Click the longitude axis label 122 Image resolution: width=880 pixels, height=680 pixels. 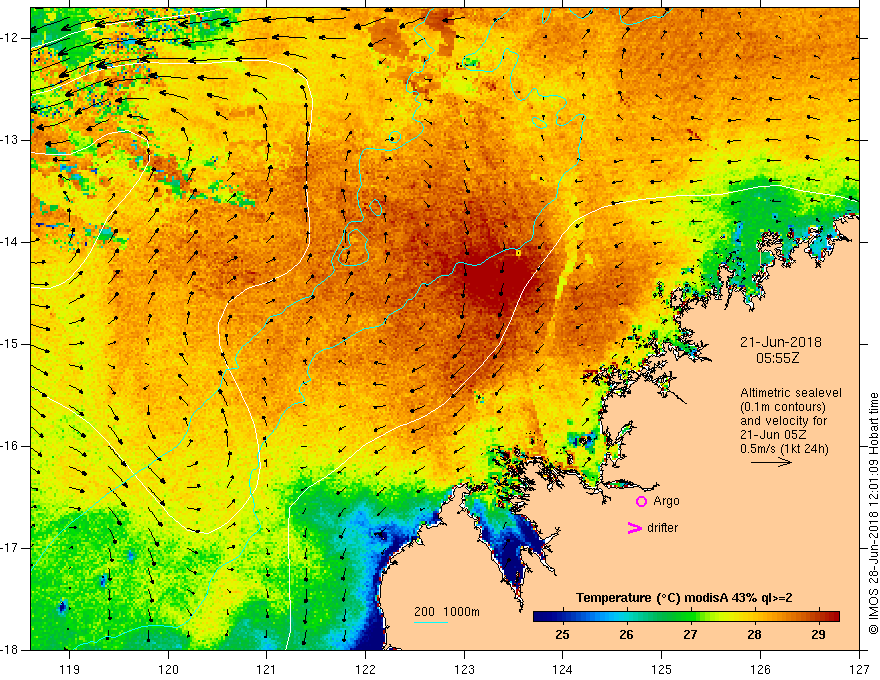pyautogui.click(x=365, y=669)
